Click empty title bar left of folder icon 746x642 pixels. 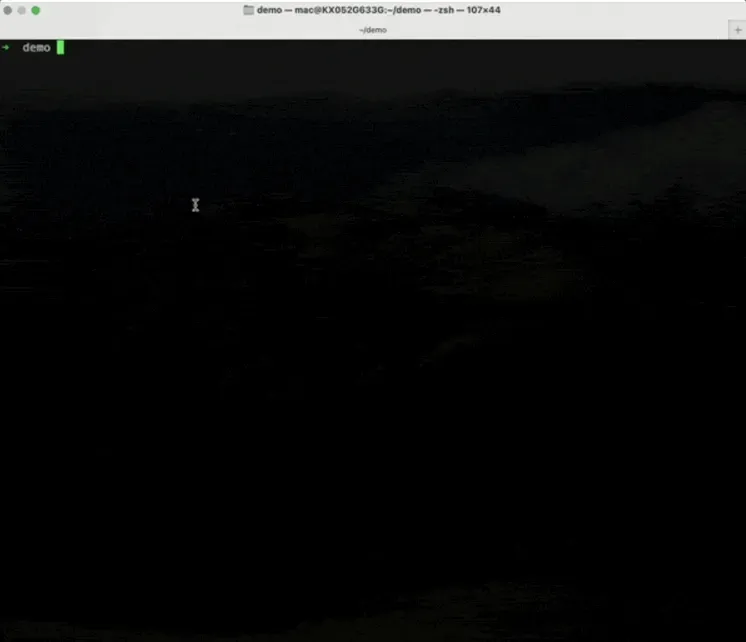(x=142, y=10)
